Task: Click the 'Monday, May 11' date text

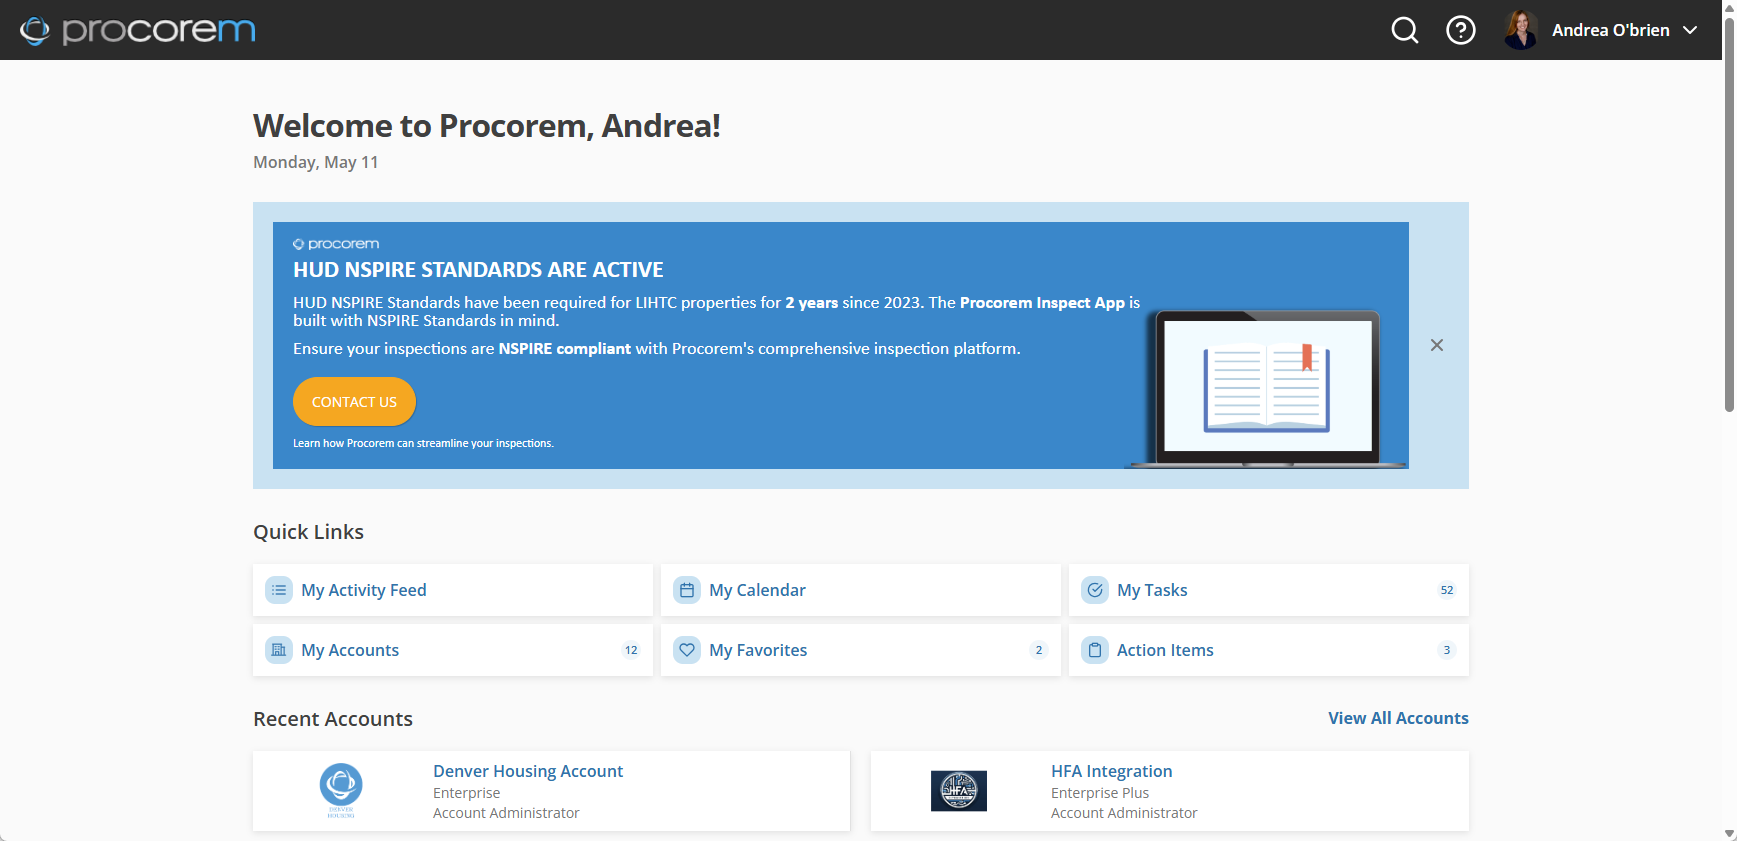Action: (x=316, y=162)
